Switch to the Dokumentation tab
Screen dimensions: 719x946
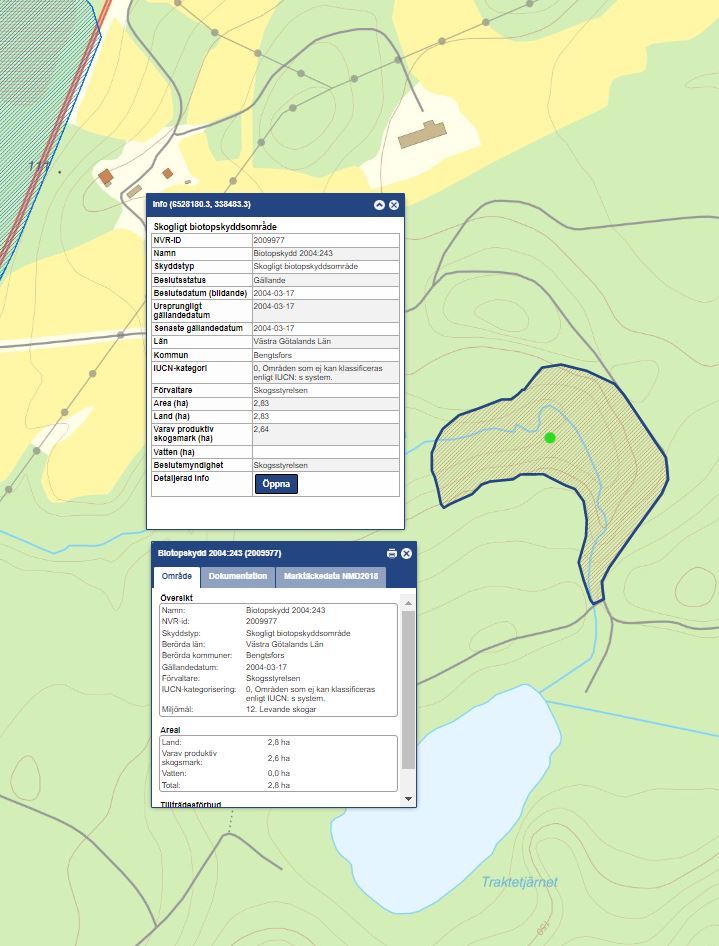pyautogui.click(x=238, y=577)
